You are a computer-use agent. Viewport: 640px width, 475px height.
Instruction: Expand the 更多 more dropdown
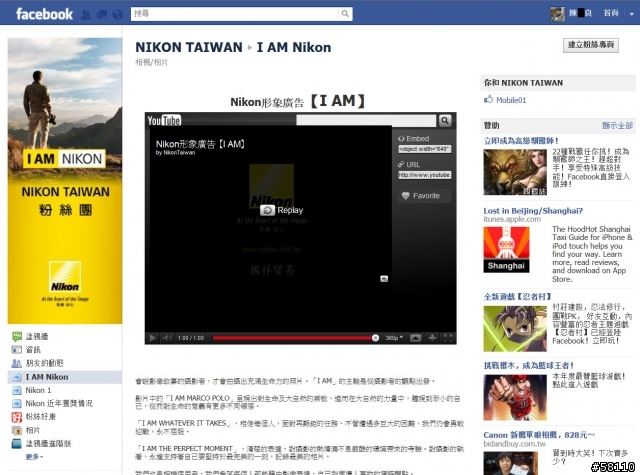point(34,457)
